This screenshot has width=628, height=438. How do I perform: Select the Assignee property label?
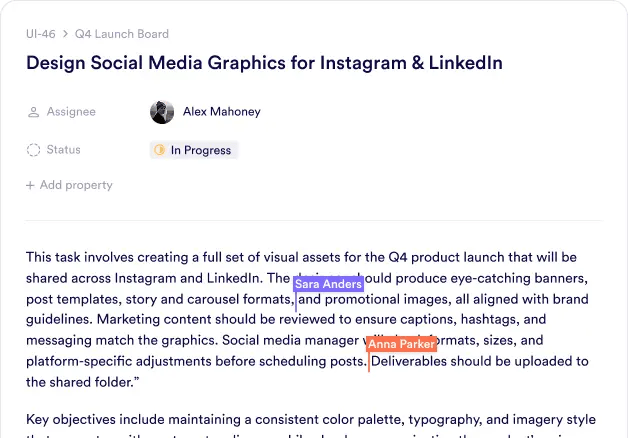click(x=71, y=112)
